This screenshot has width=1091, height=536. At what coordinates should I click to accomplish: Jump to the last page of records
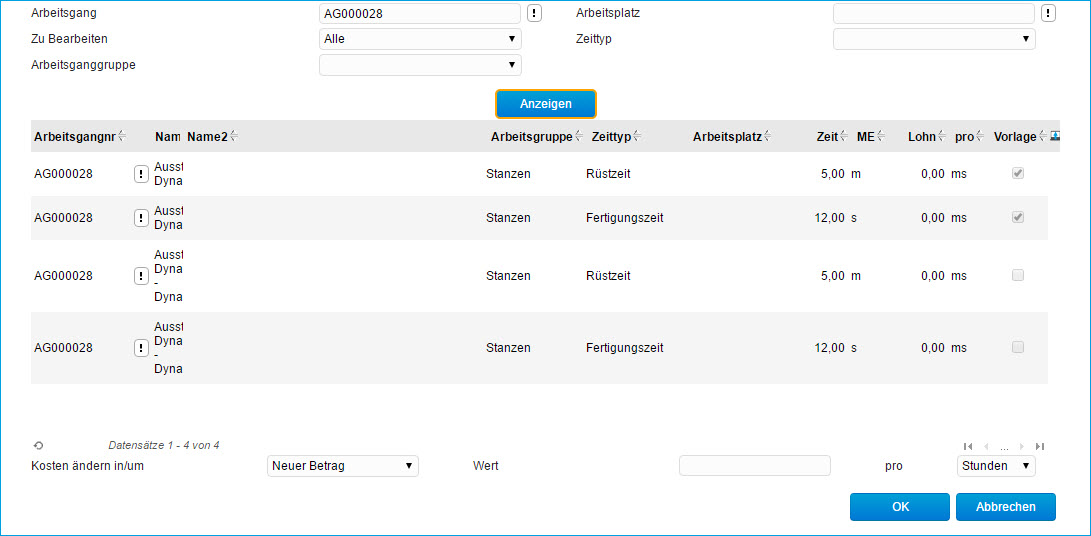[x=1040, y=446]
